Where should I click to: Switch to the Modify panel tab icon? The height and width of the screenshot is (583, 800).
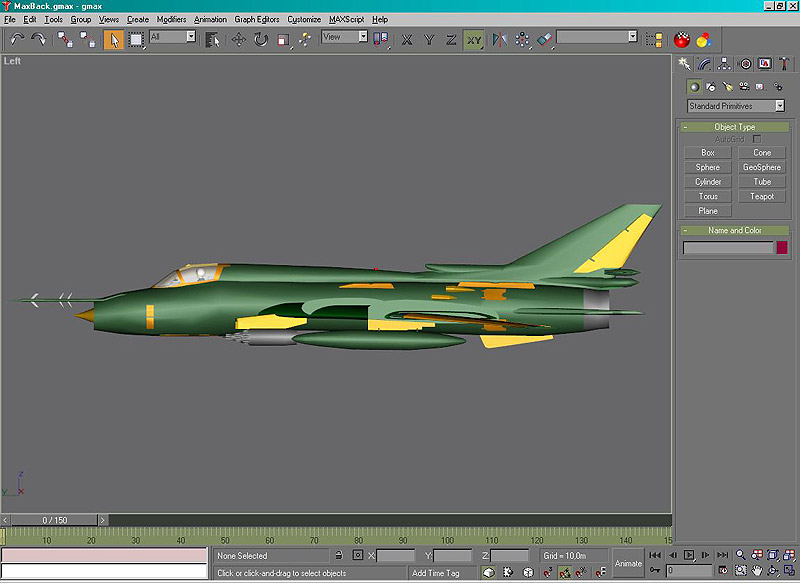[704, 63]
